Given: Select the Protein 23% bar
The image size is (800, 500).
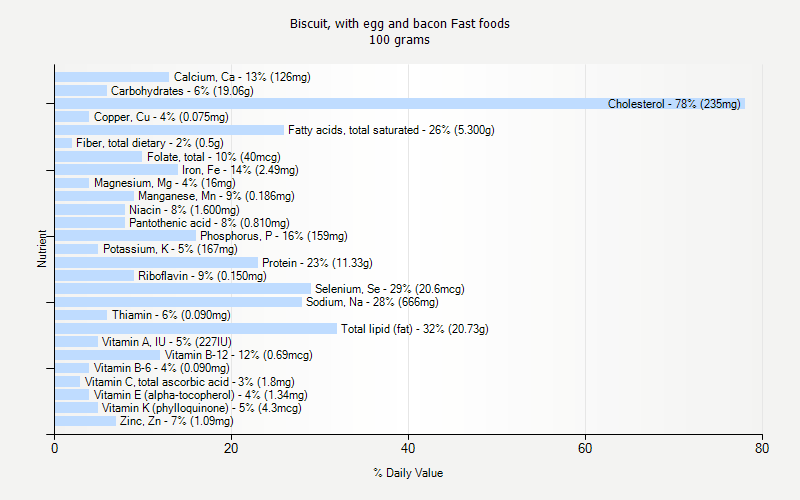Looking at the screenshot, I should 156,263.
